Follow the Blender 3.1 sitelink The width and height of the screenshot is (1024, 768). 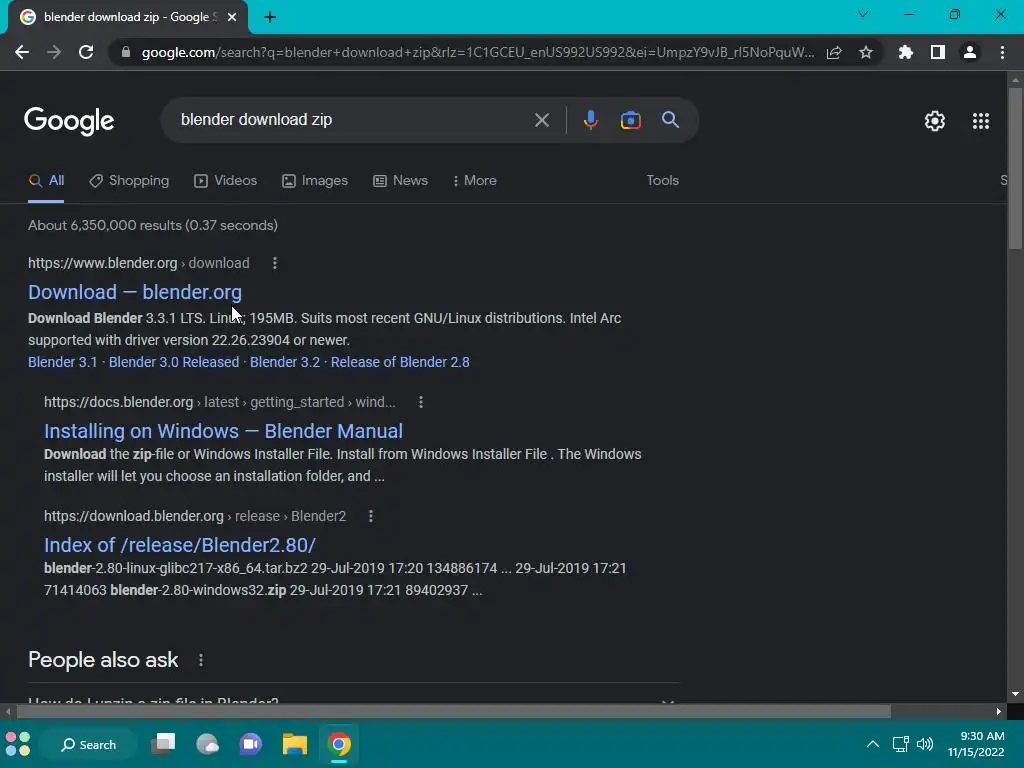pyautogui.click(x=62, y=362)
